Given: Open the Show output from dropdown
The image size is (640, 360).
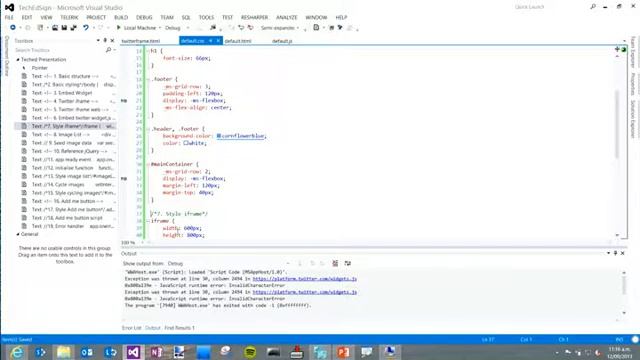Looking at the screenshot, I should click(287, 263).
